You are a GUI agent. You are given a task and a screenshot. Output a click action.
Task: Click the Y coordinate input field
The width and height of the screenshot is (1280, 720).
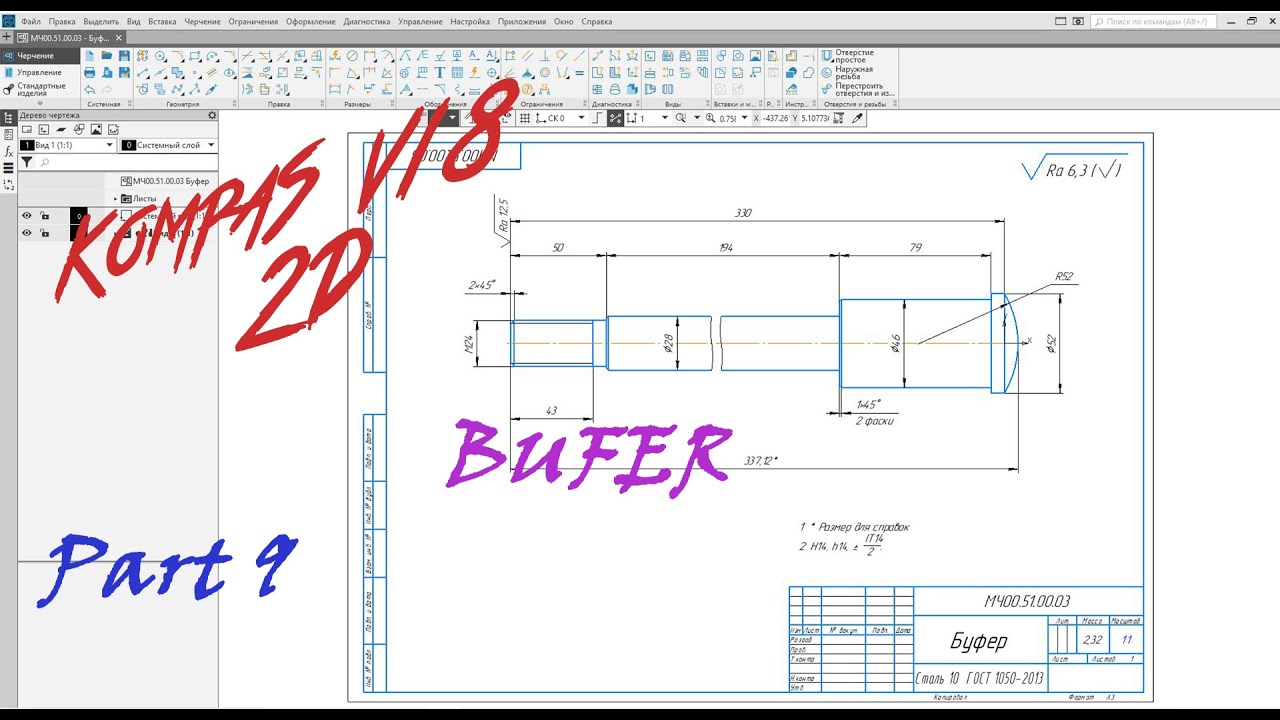[815, 118]
